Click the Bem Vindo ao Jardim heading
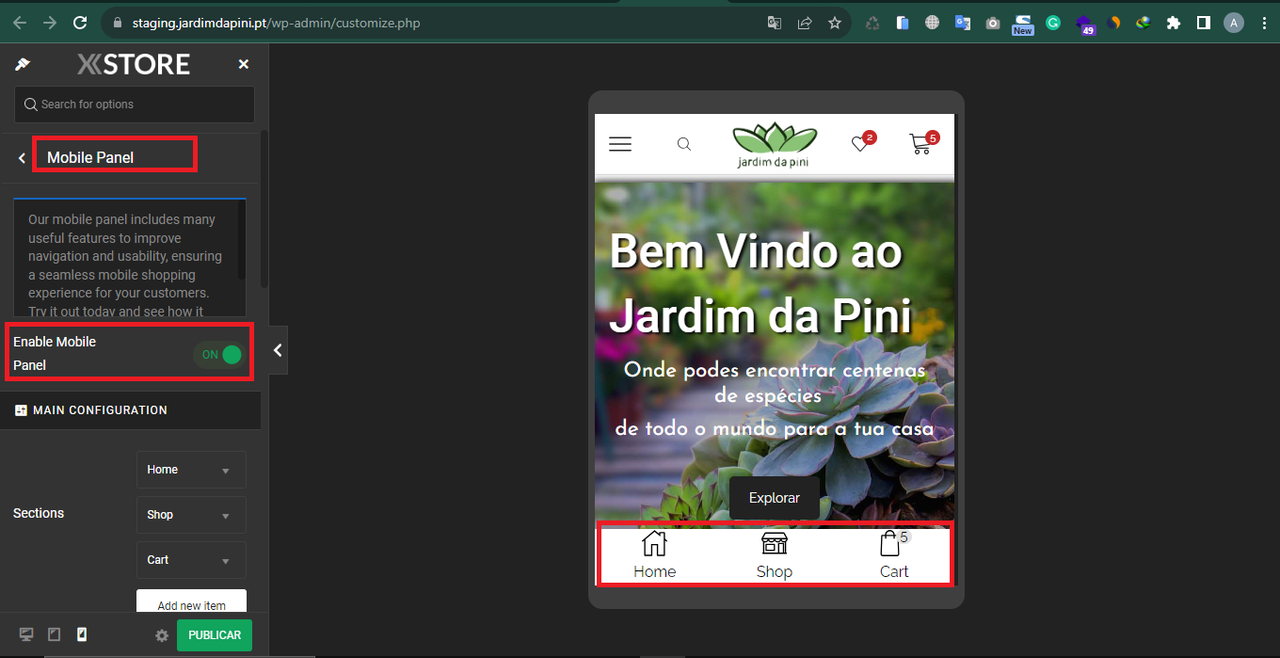The height and width of the screenshot is (658, 1280). pos(760,283)
